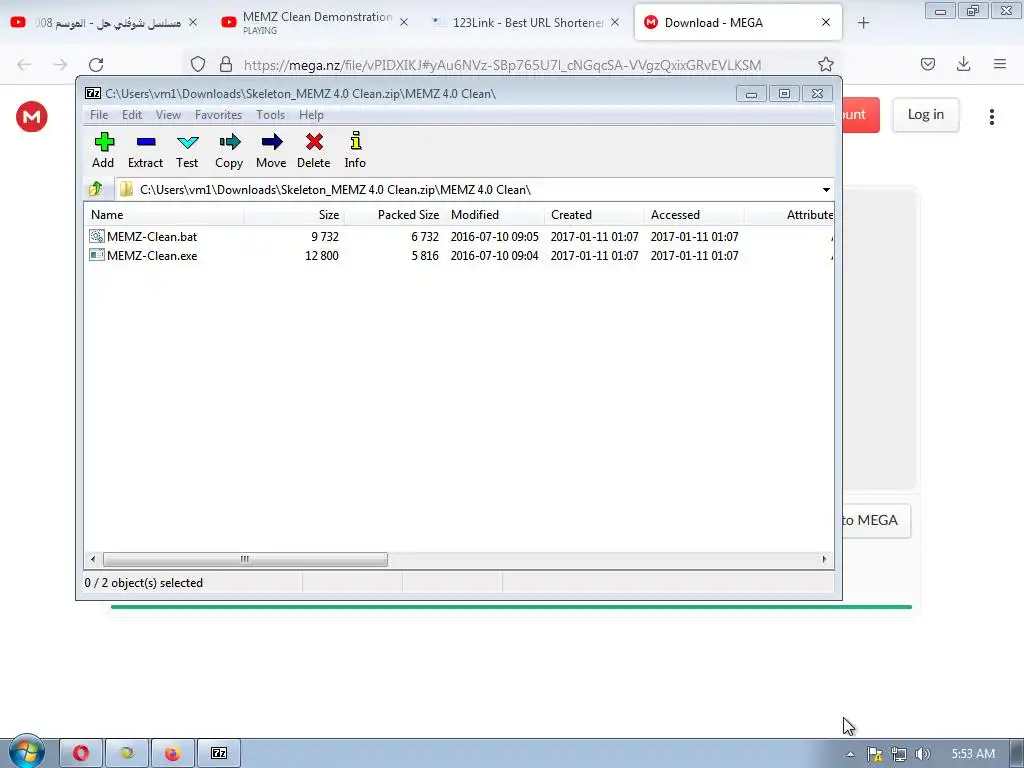Screen dimensions: 1024x768
Task: Open Opera from the taskbar
Action: [81, 753]
